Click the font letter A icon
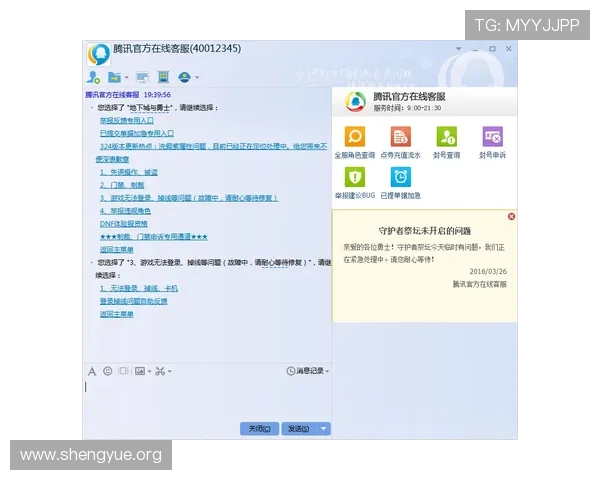 tap(92, 371)
